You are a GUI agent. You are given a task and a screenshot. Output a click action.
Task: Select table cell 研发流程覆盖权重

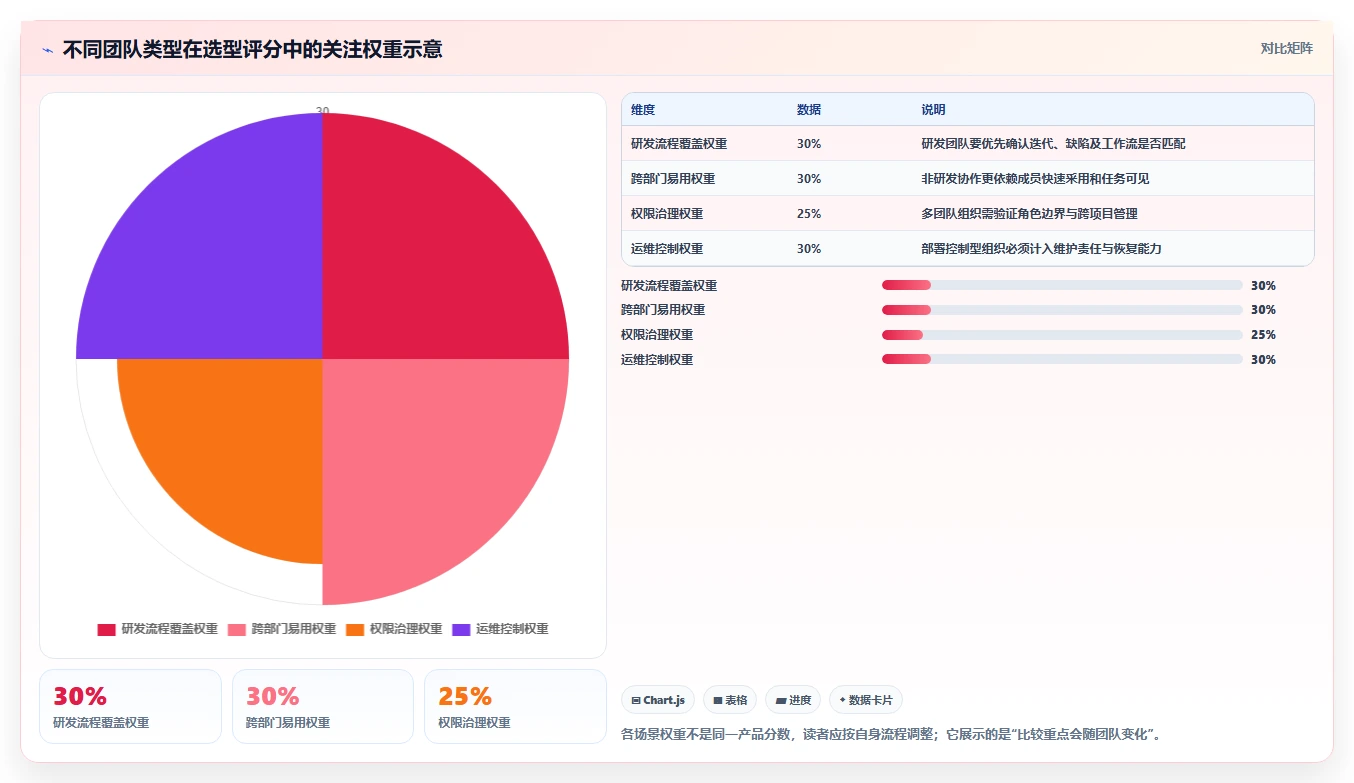[x=679, y=144]
